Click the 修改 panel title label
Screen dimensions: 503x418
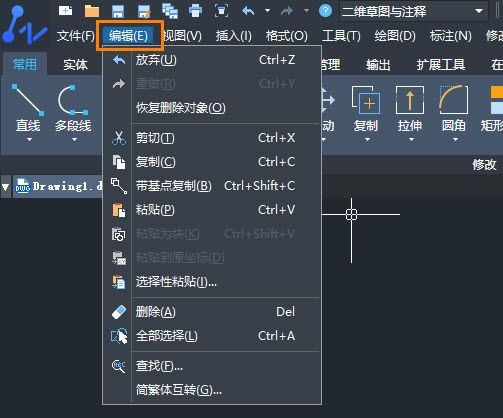point(484,164)
